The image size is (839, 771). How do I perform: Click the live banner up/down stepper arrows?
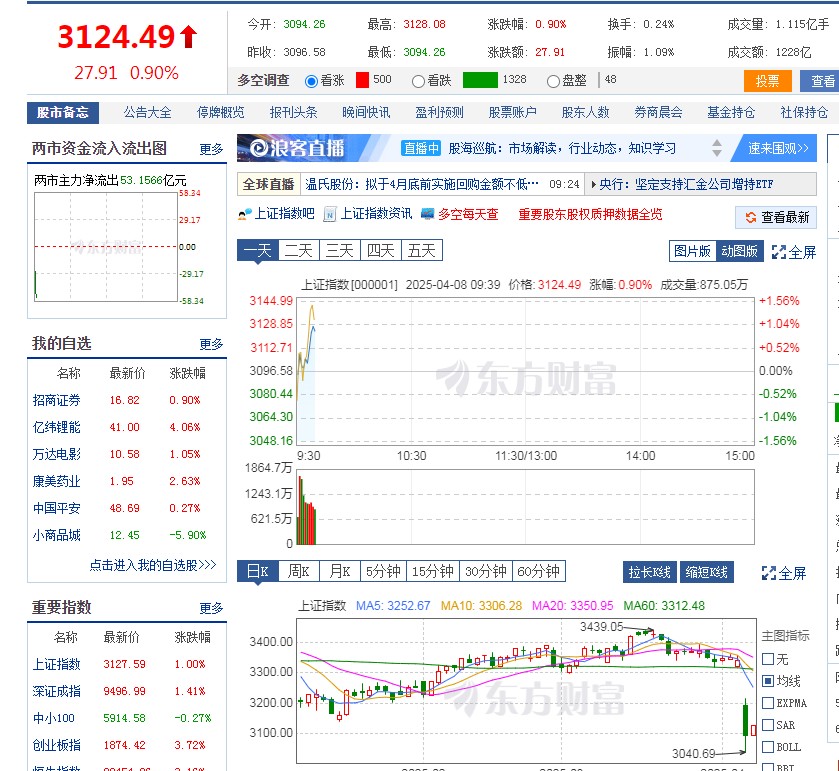click(717, 148)
